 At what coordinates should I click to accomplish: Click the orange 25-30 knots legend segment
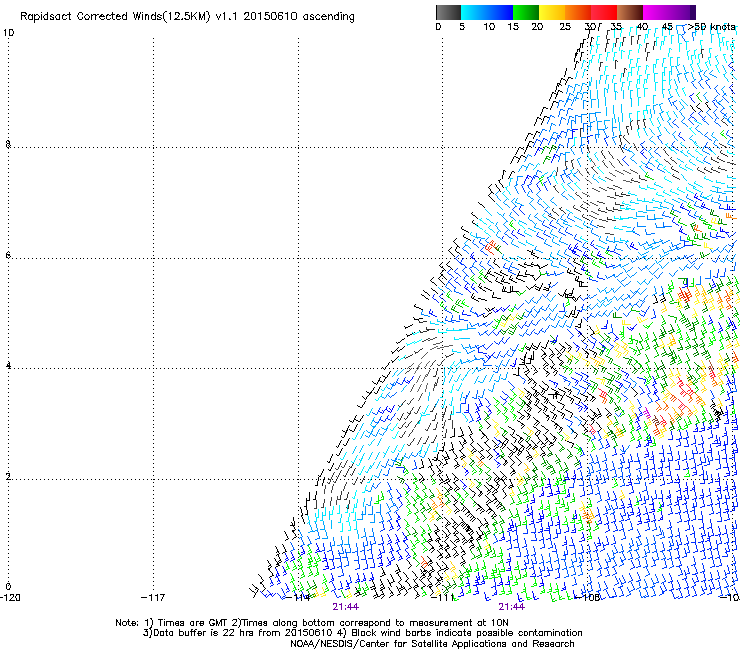point(578,12)
